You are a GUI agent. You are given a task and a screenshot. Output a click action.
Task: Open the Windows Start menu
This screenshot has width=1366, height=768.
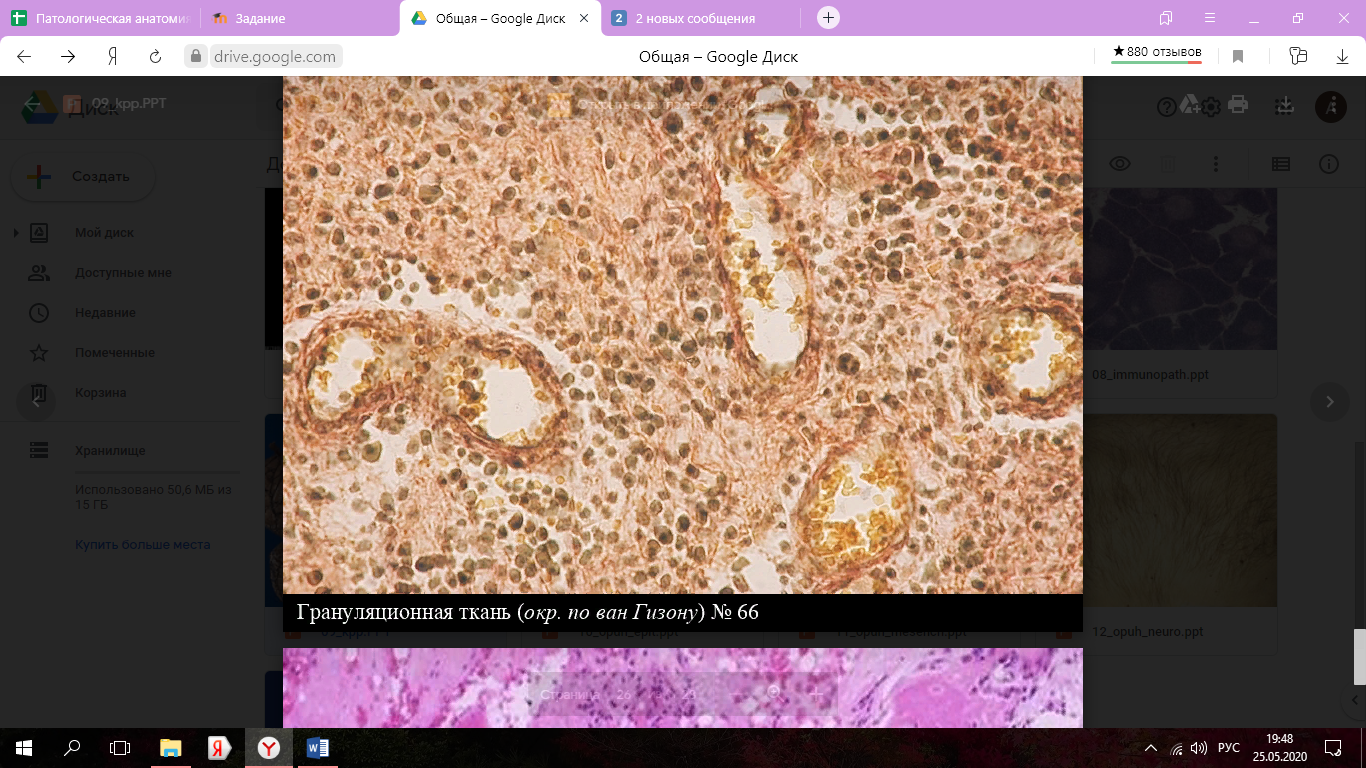pyautogui.click(x=24, y=747)
